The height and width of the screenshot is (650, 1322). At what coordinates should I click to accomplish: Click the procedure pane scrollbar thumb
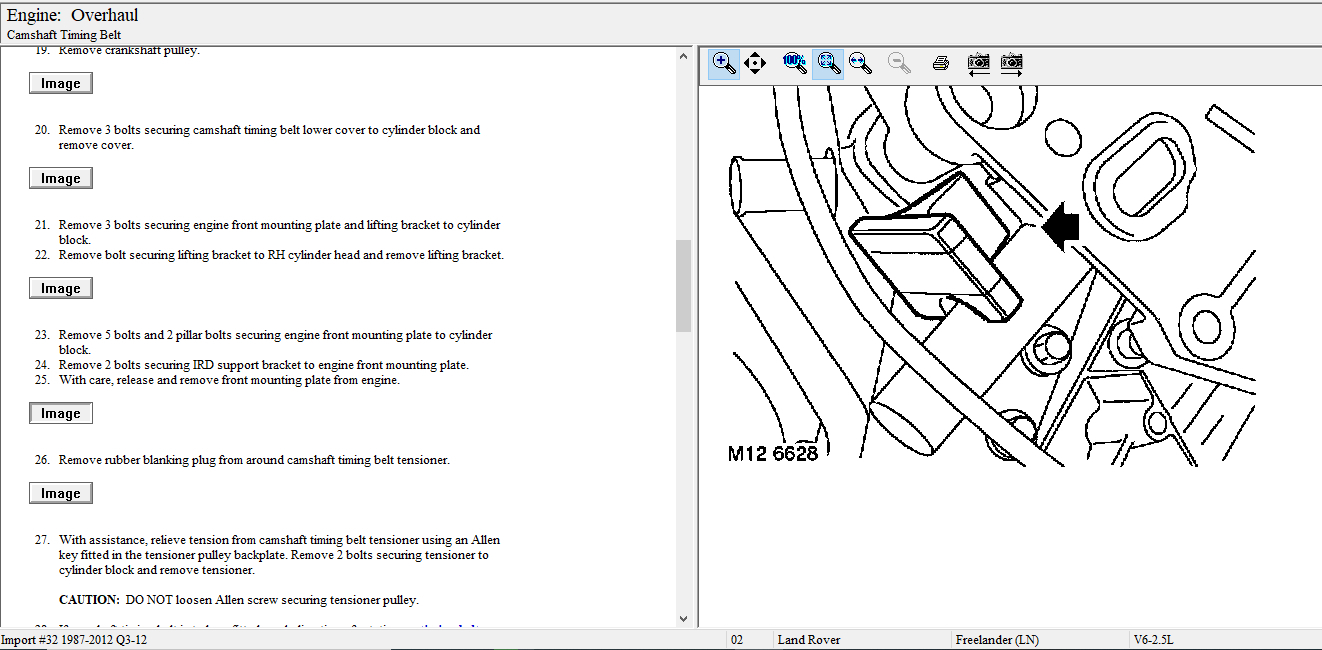point(684,285)
